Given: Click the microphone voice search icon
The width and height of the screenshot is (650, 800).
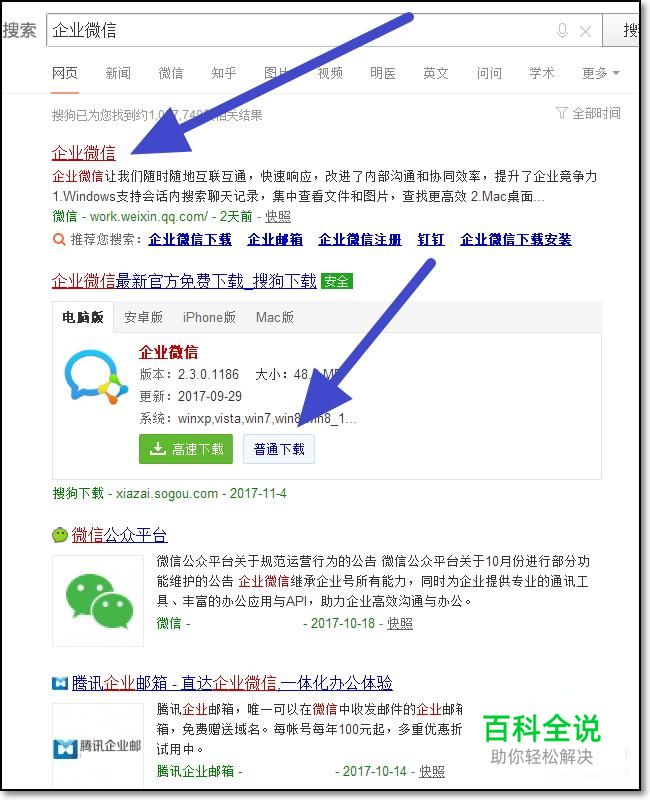Looking at the screenshot, I should [x=562, y=31].
